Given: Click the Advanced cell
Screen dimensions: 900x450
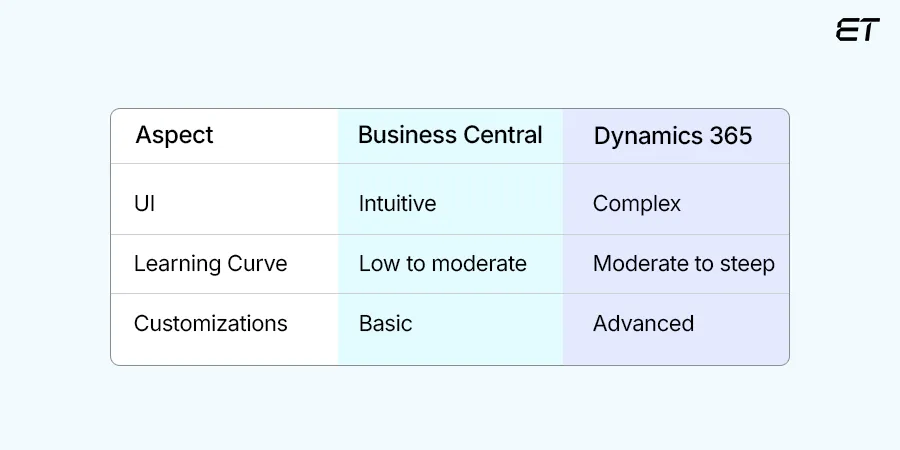Looking at the screenshot, I should click(x=643, y=324).
